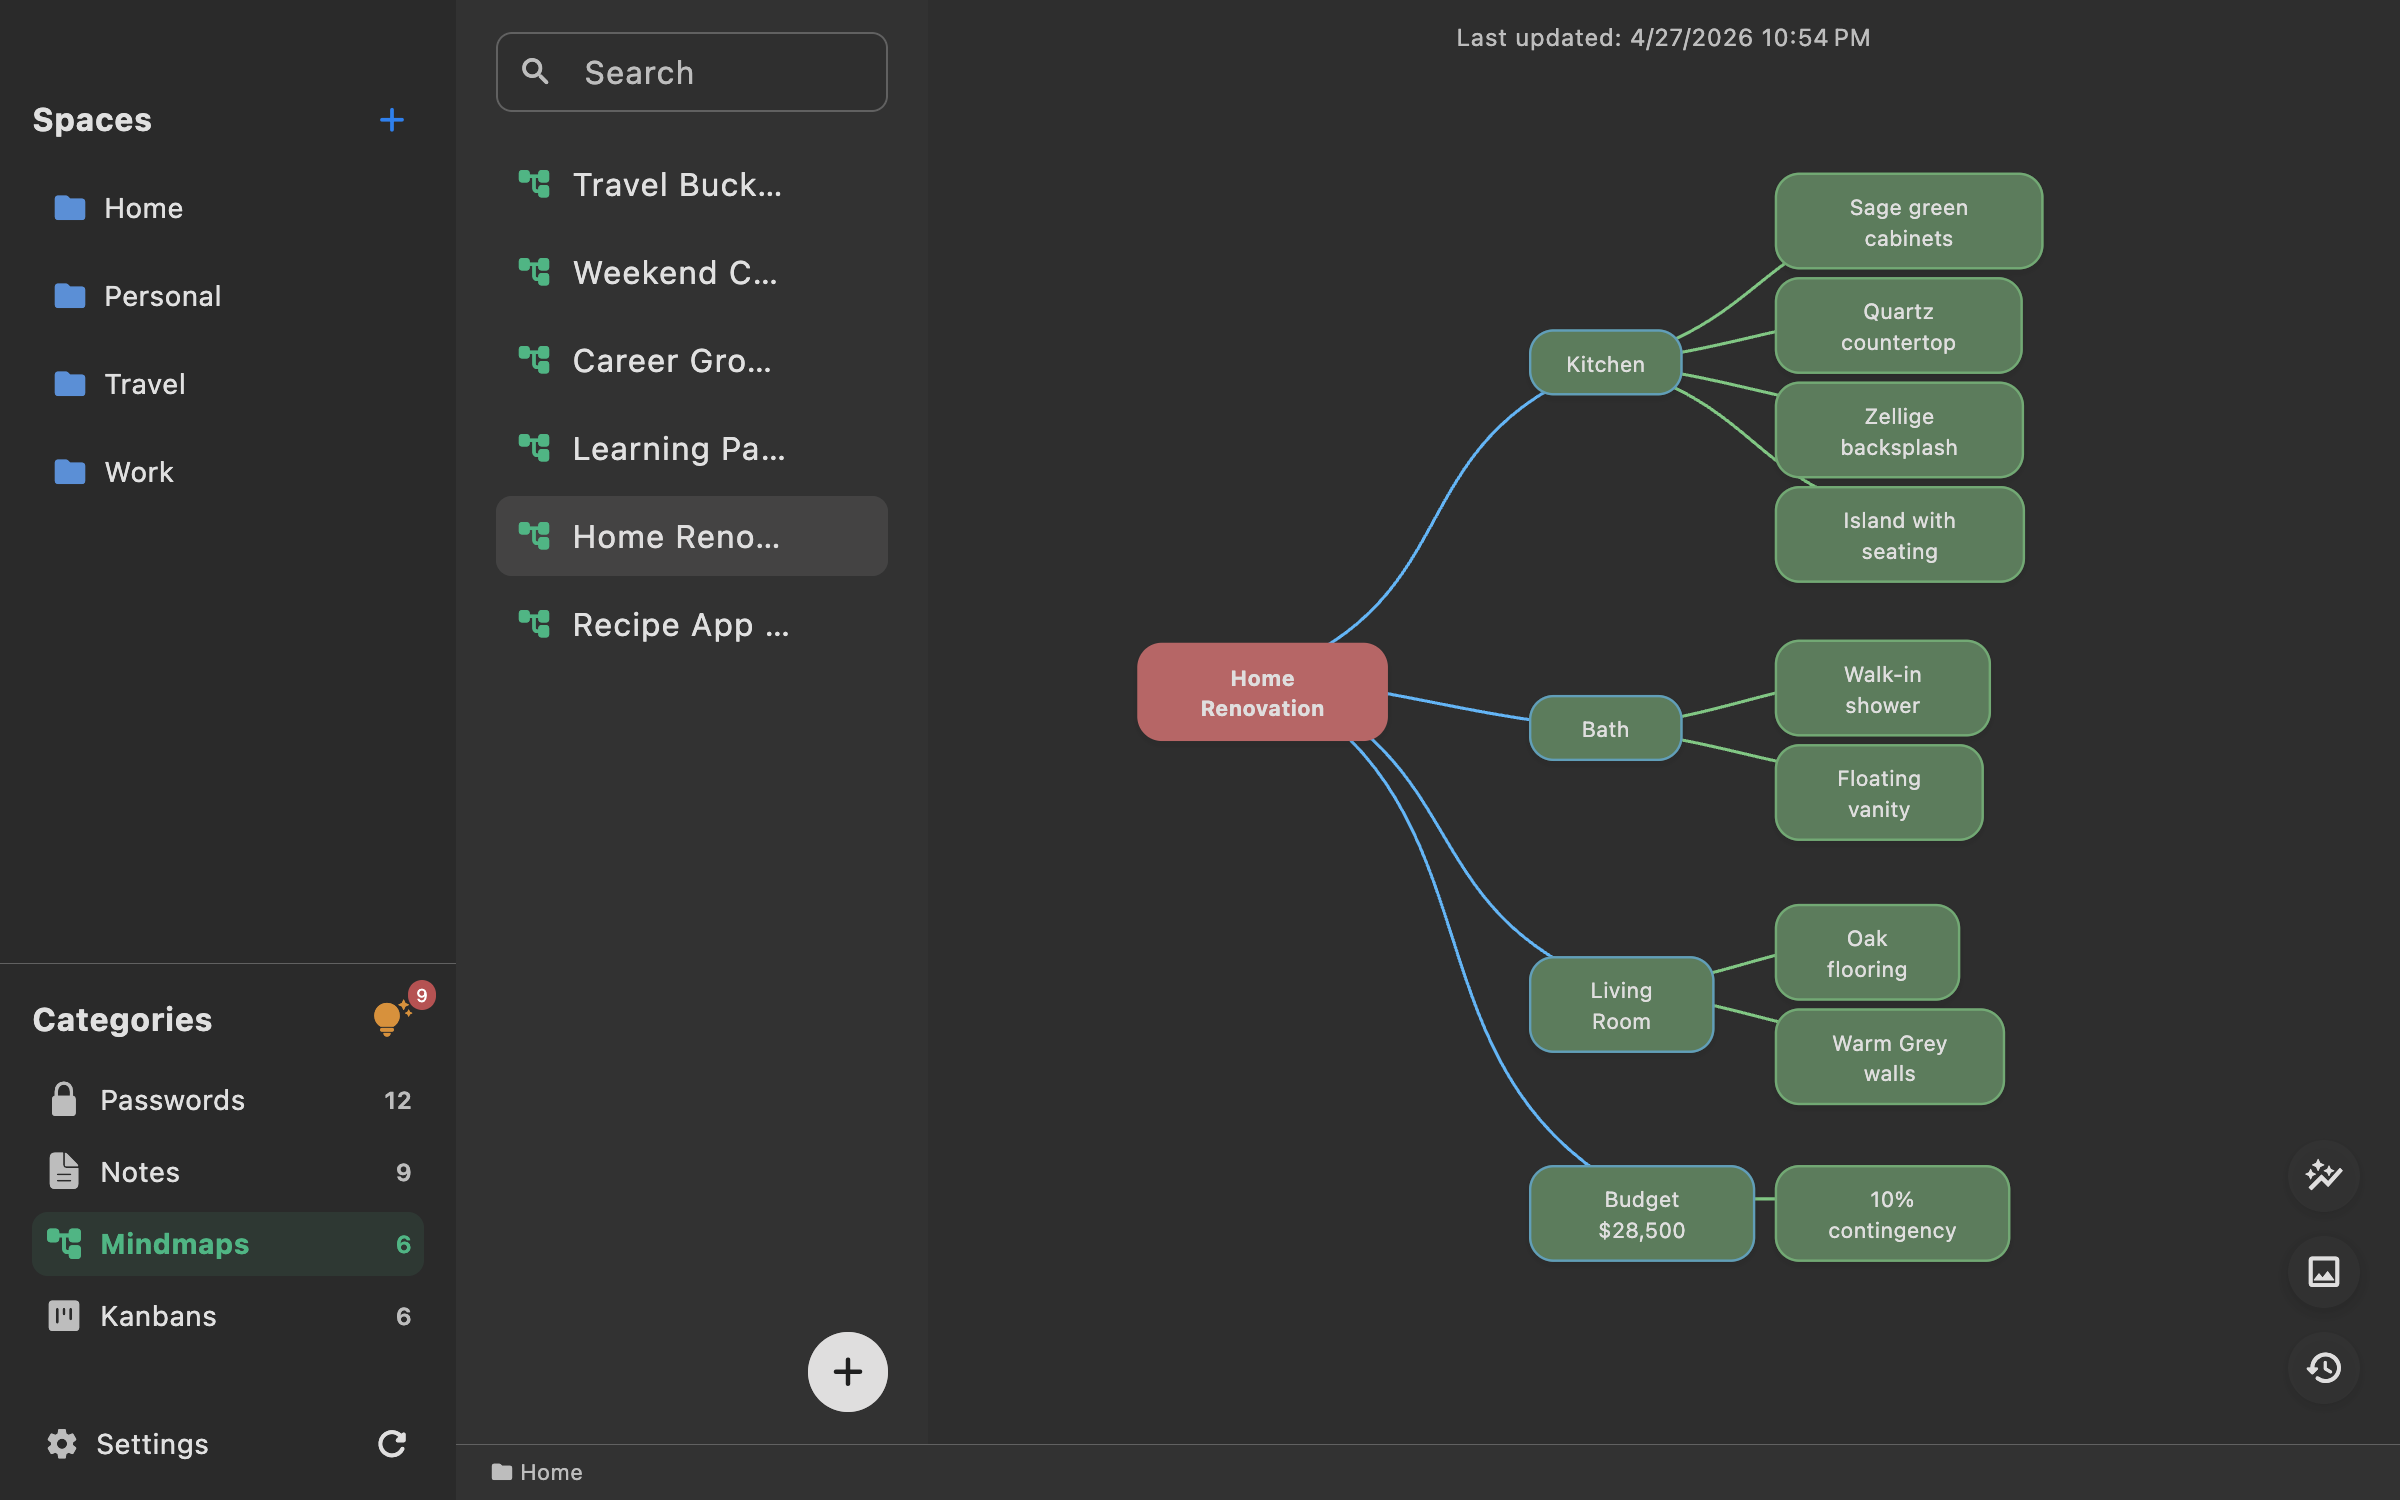The height and width of the screenshot is (1500, 2400).
Task: Select the Sage green cabinets node
Action: pos(1908,222)
